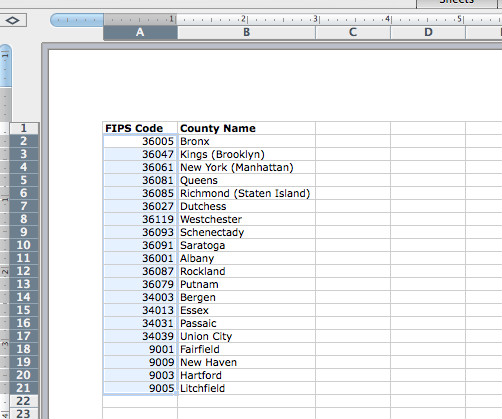This screenshot has width=502, height=419.
Task: Click the Rockland cell
Action: (246, 271)
